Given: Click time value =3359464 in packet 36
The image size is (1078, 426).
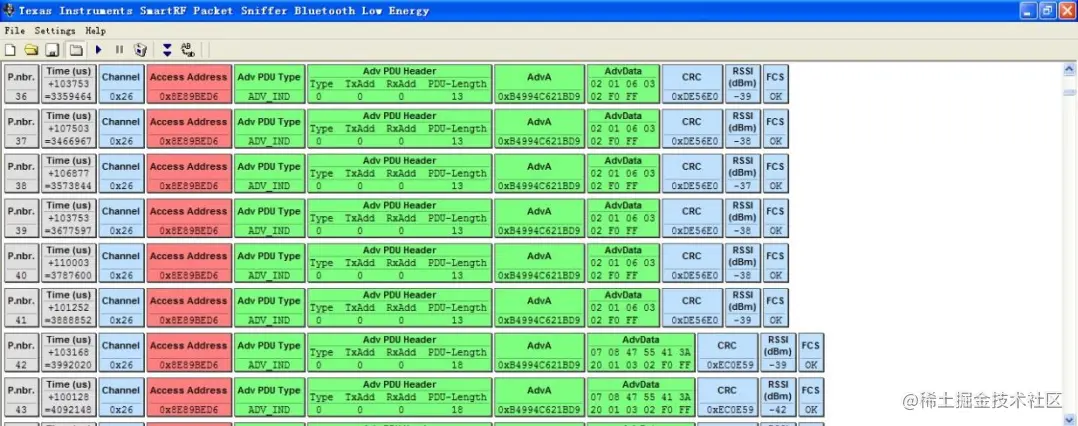Looking at the screenshot, I should 69,97.
